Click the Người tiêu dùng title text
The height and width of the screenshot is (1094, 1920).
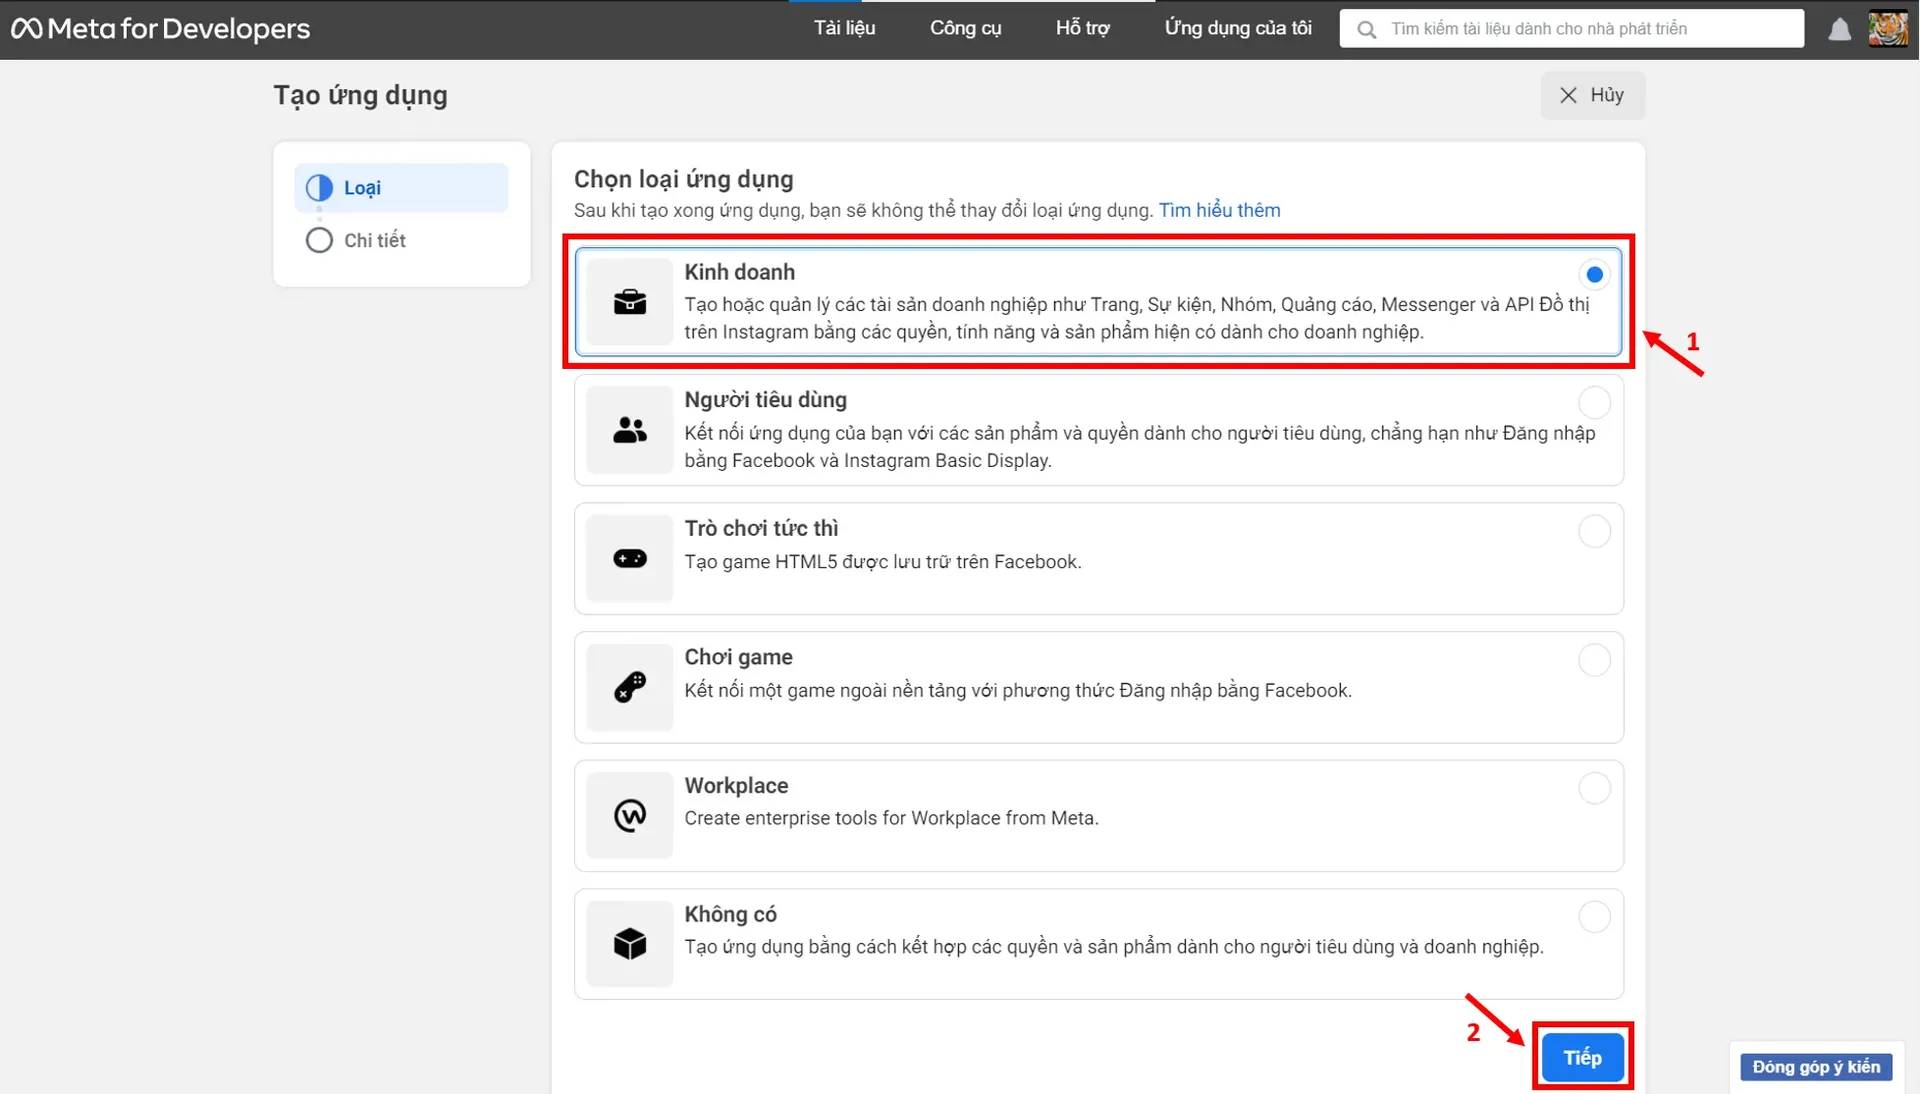pyautogui.click(x=765, y=400)
